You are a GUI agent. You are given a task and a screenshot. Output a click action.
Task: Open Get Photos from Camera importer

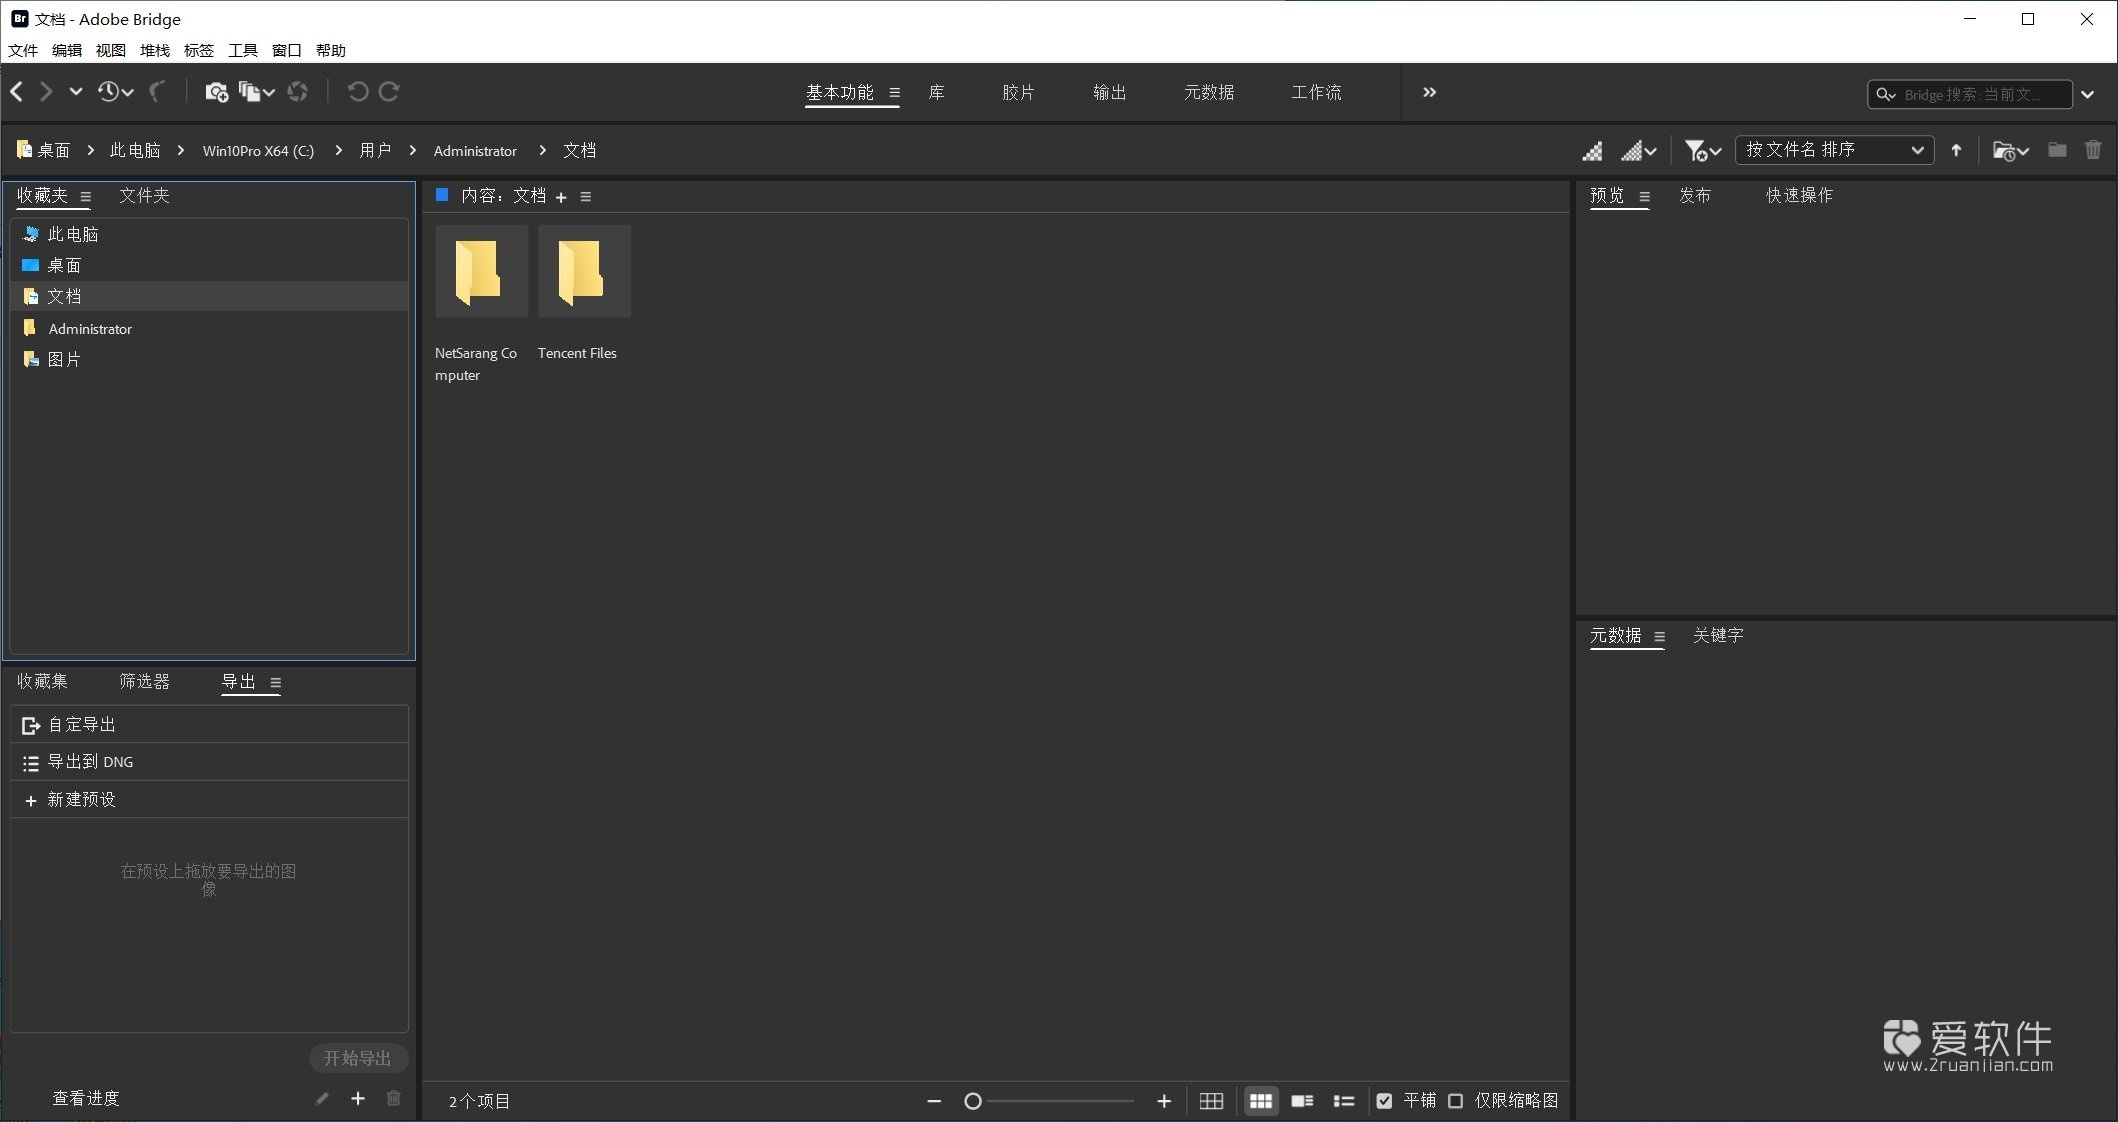(x=216, y=92)
